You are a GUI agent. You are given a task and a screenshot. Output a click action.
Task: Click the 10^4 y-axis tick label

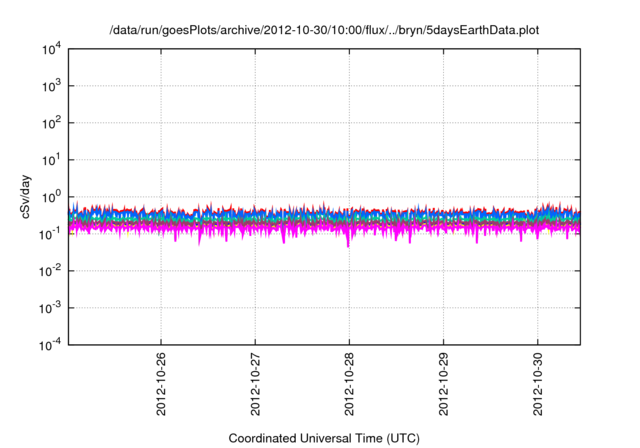(x=50, y=50)
